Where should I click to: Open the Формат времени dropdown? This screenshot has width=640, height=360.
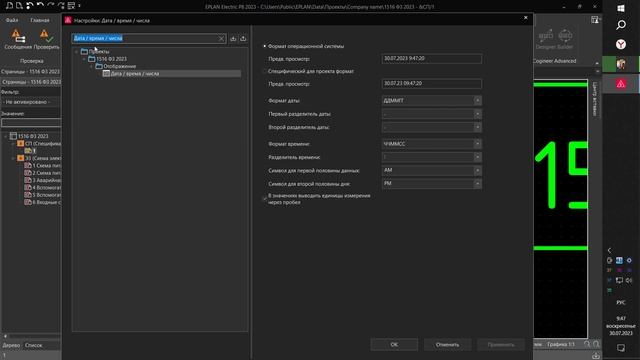tap(431, 144)
